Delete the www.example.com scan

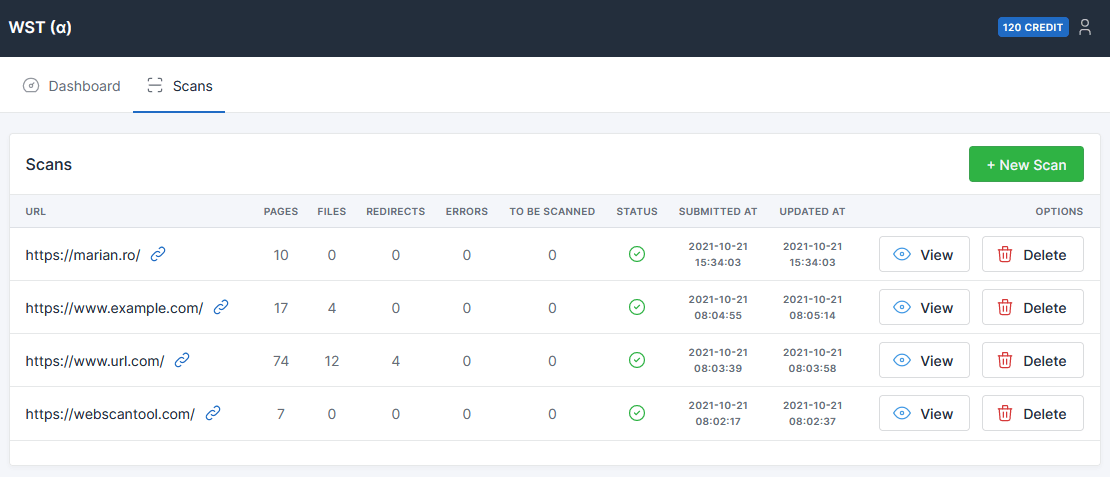pos(1032,307)
